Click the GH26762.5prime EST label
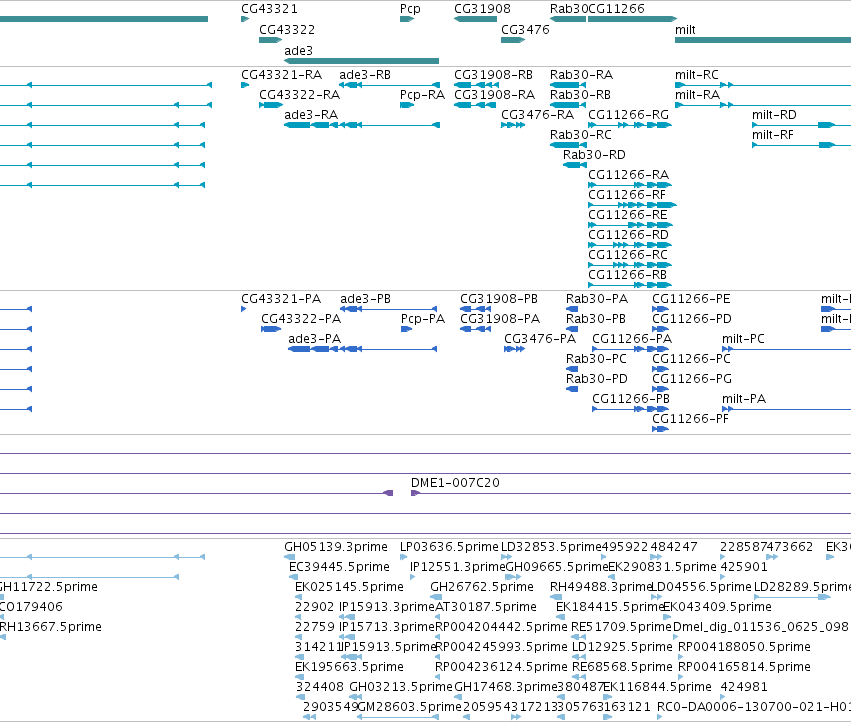851x722 pixels. (482, 587)
